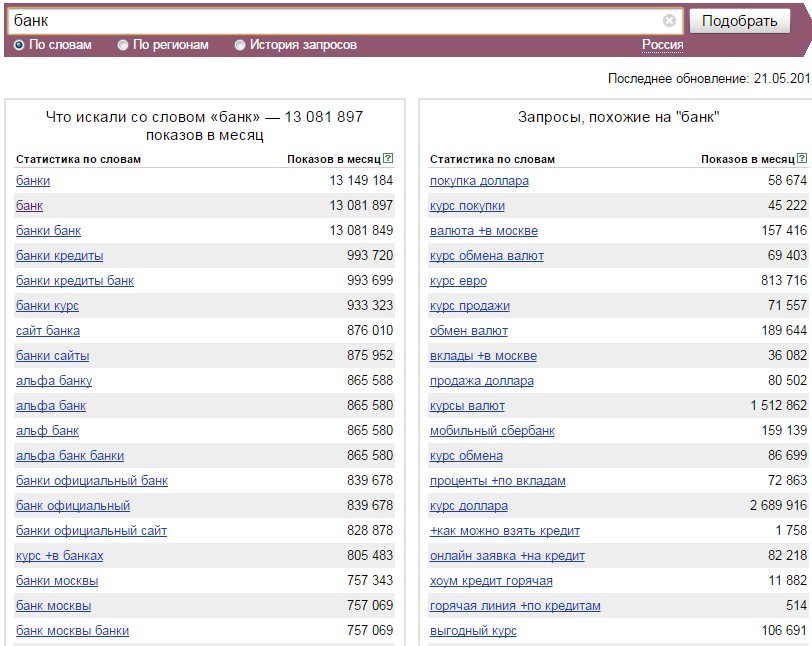Open the мобильный сбербанк link
812x646 pixels.
coord(492,430)
